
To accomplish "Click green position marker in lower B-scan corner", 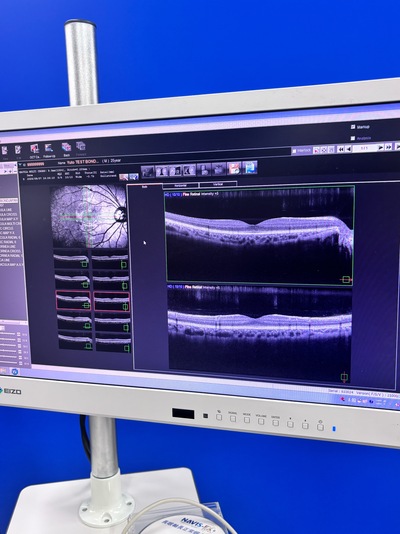I will tap(344, 377).
